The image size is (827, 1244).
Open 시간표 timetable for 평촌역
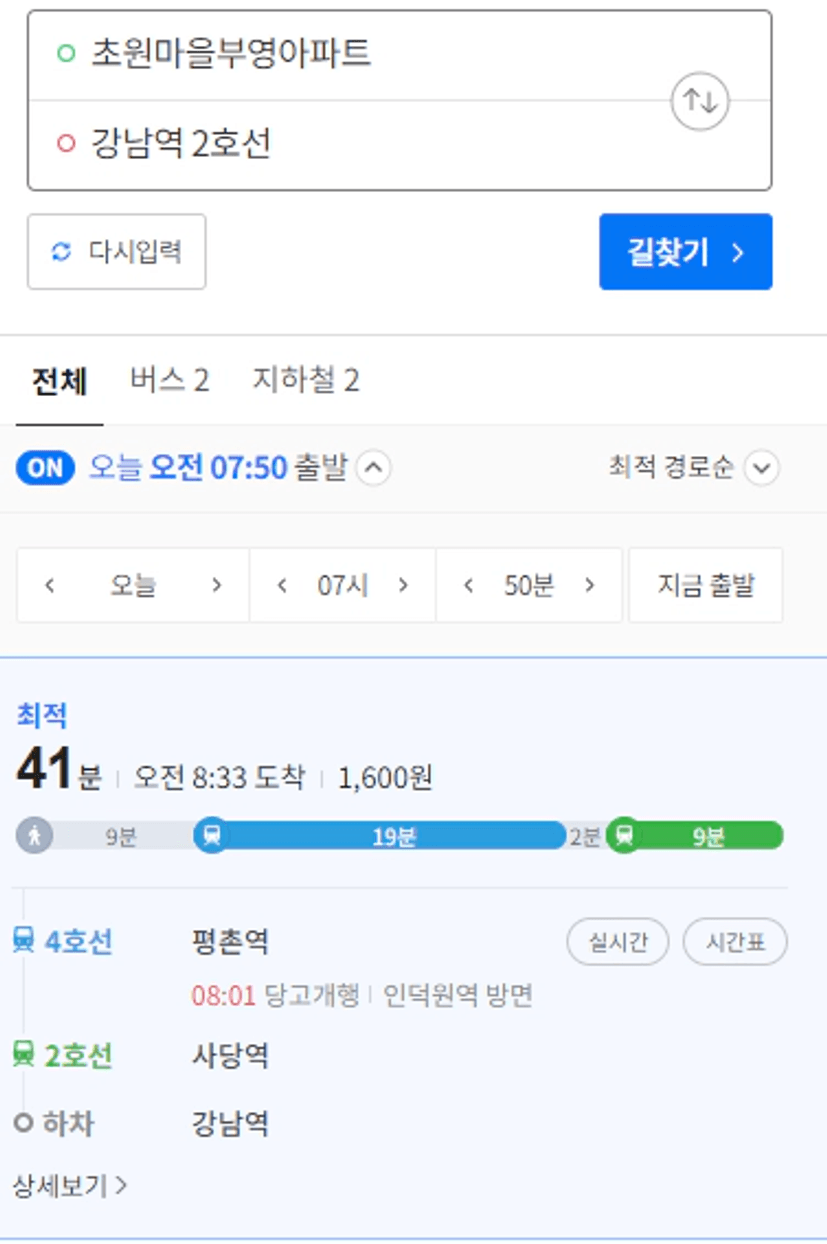(x=735, y=942)
